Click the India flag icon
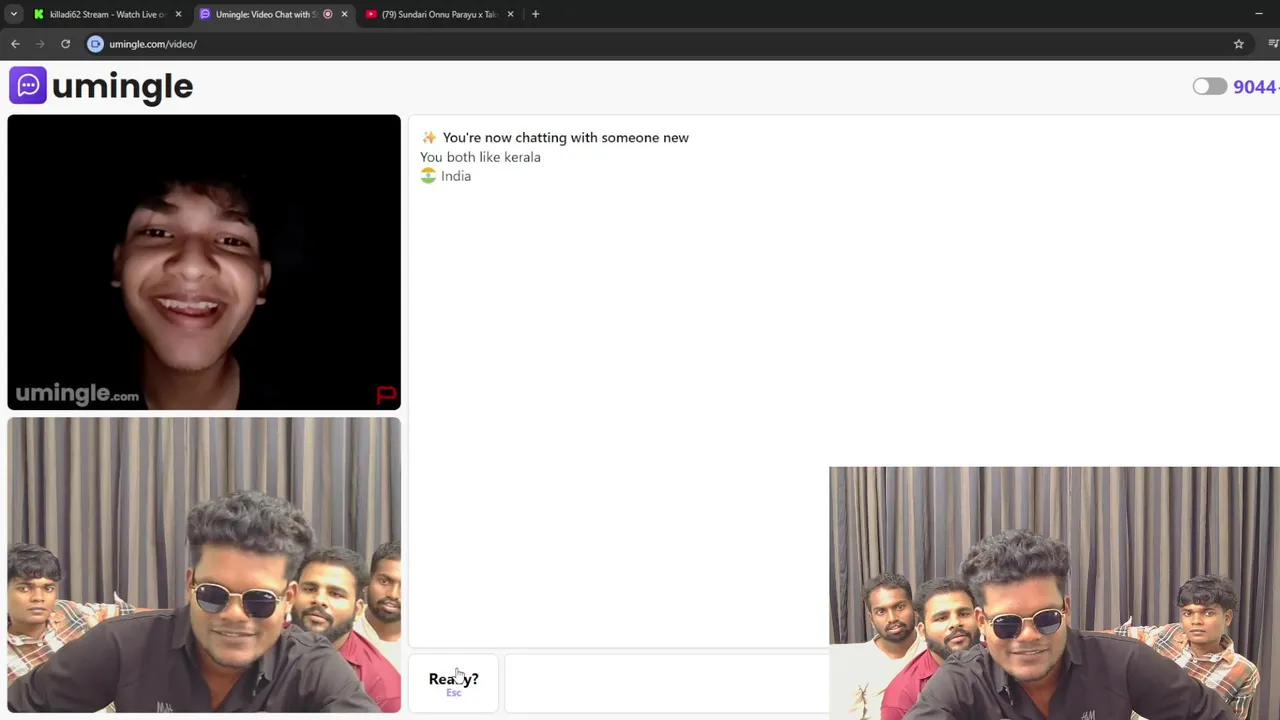 (428, 175)
